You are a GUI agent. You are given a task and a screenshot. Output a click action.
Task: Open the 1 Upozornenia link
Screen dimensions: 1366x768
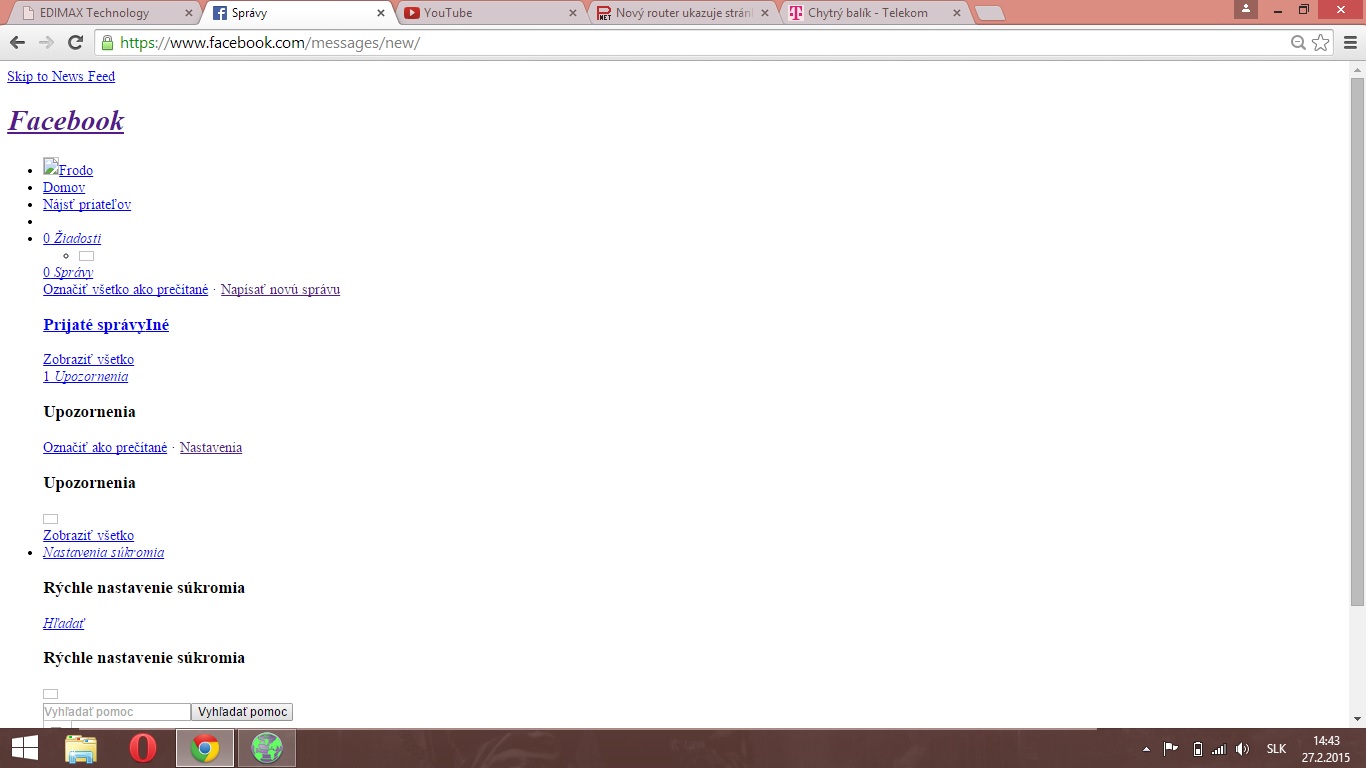coord(85,377)
